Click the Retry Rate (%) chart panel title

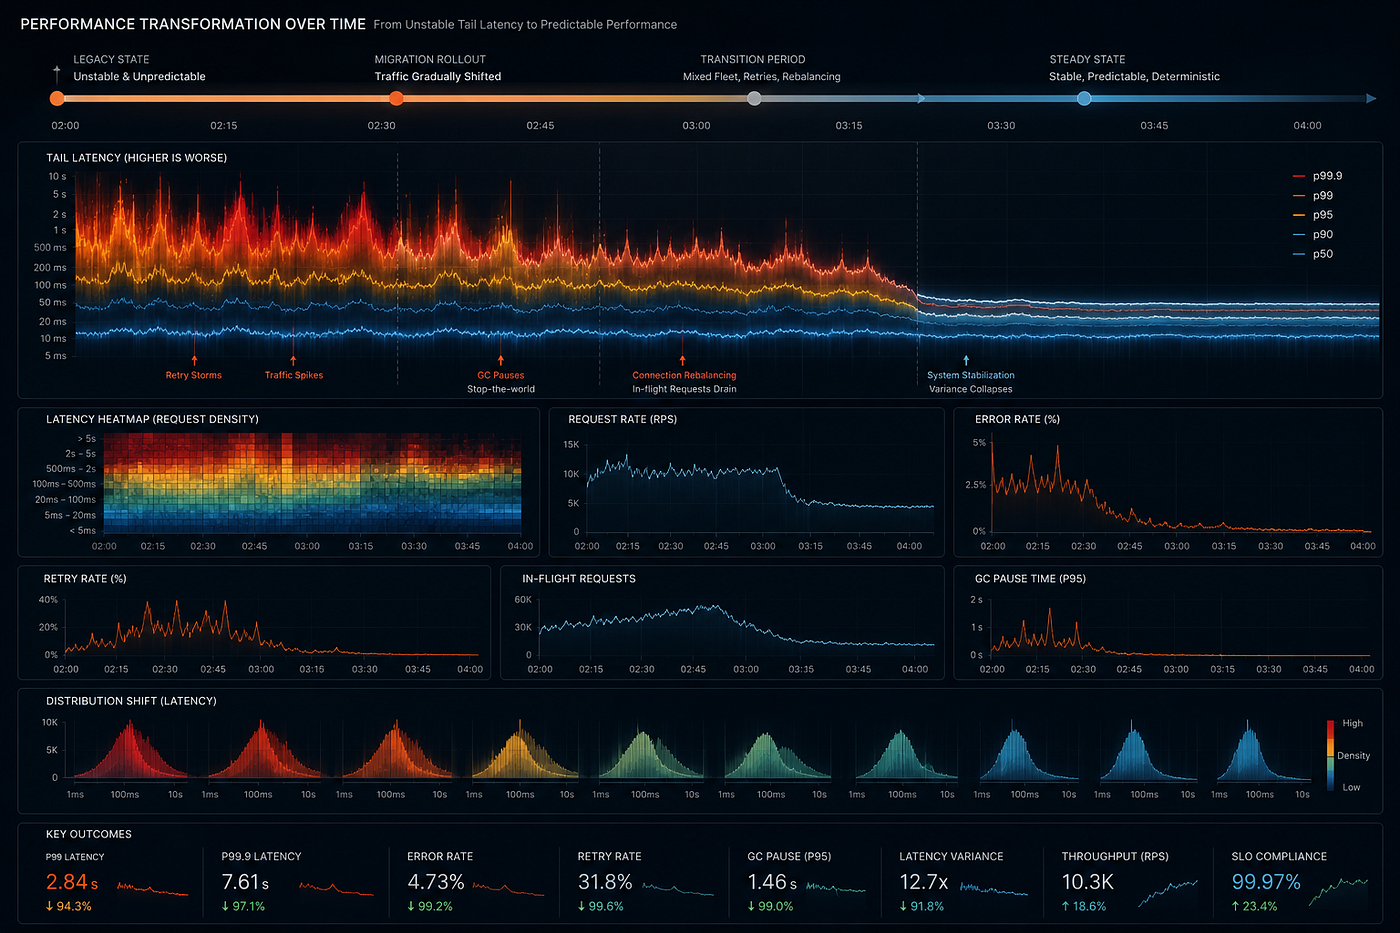pos(85,579)
